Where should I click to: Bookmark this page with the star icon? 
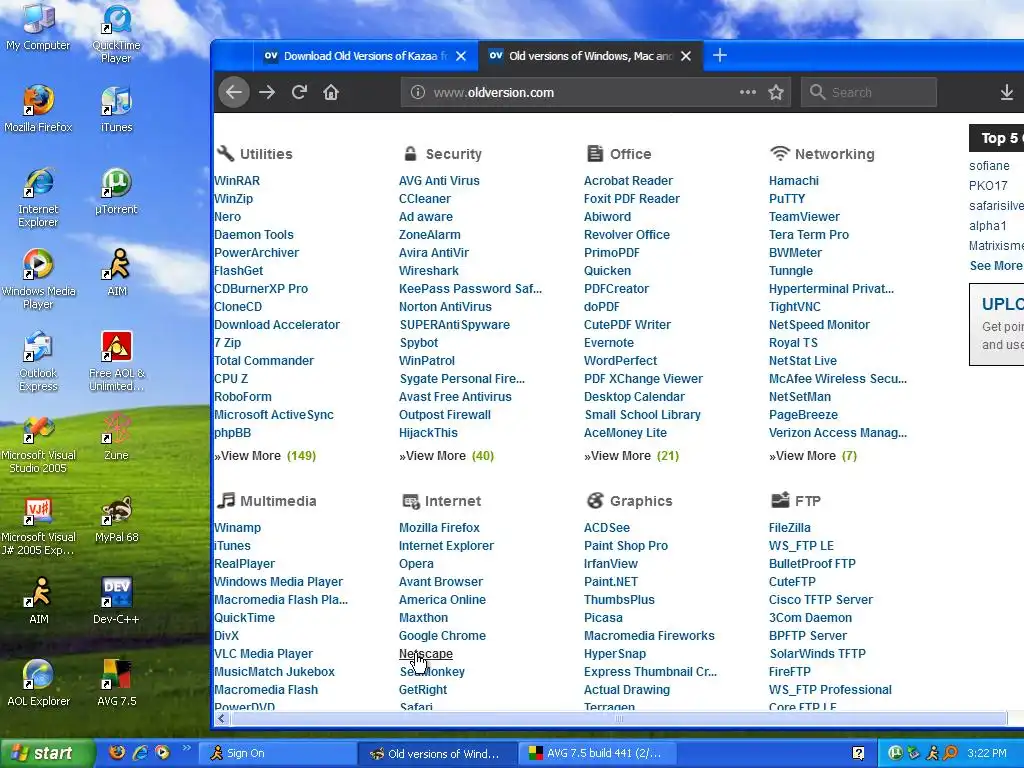pyautogui.click(x=776, y=92)
